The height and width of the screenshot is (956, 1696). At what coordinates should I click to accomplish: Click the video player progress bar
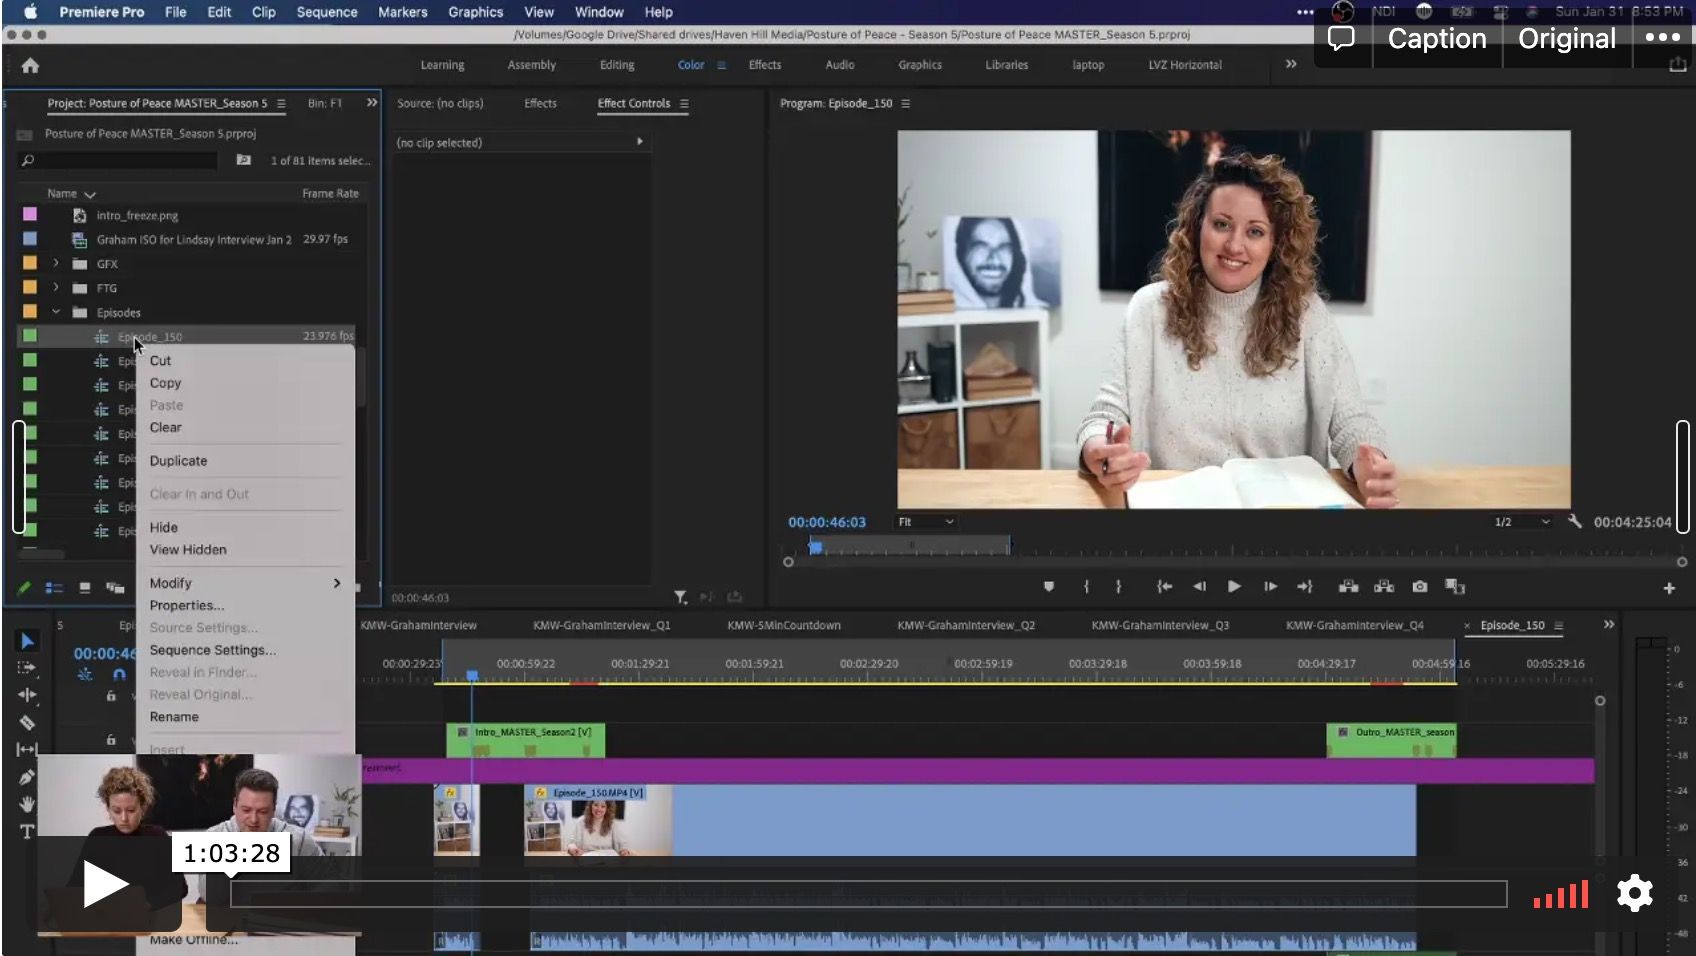click(x=868, y=894)
